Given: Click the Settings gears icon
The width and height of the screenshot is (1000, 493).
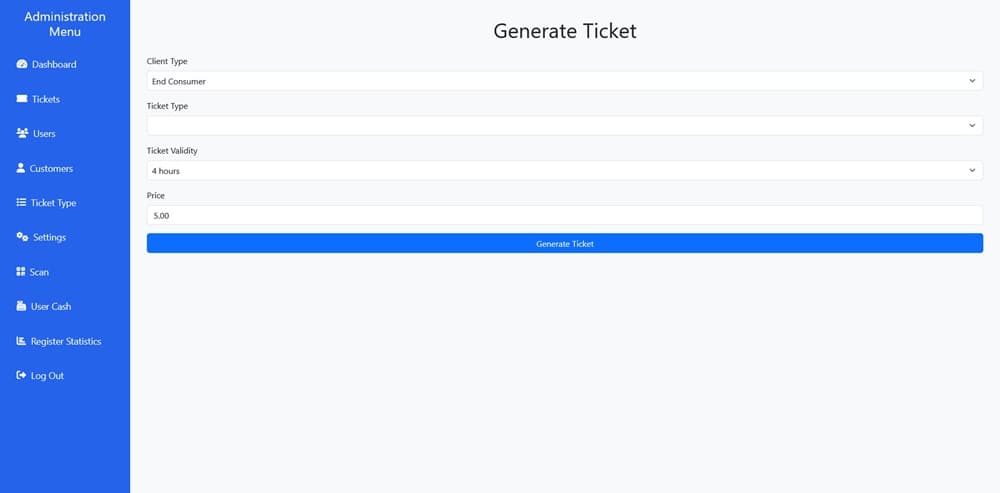Looking at the screenshot, I should 22,237.
